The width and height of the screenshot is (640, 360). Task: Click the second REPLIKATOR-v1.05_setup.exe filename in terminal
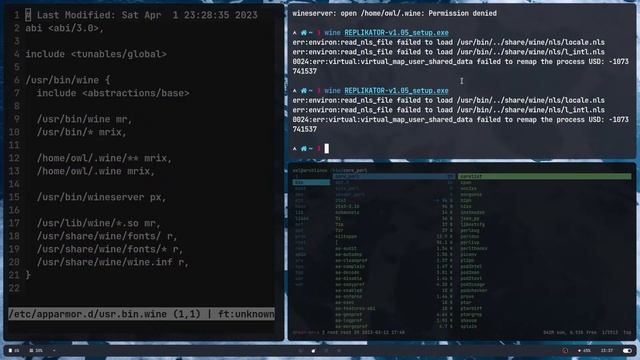(396, 91)
